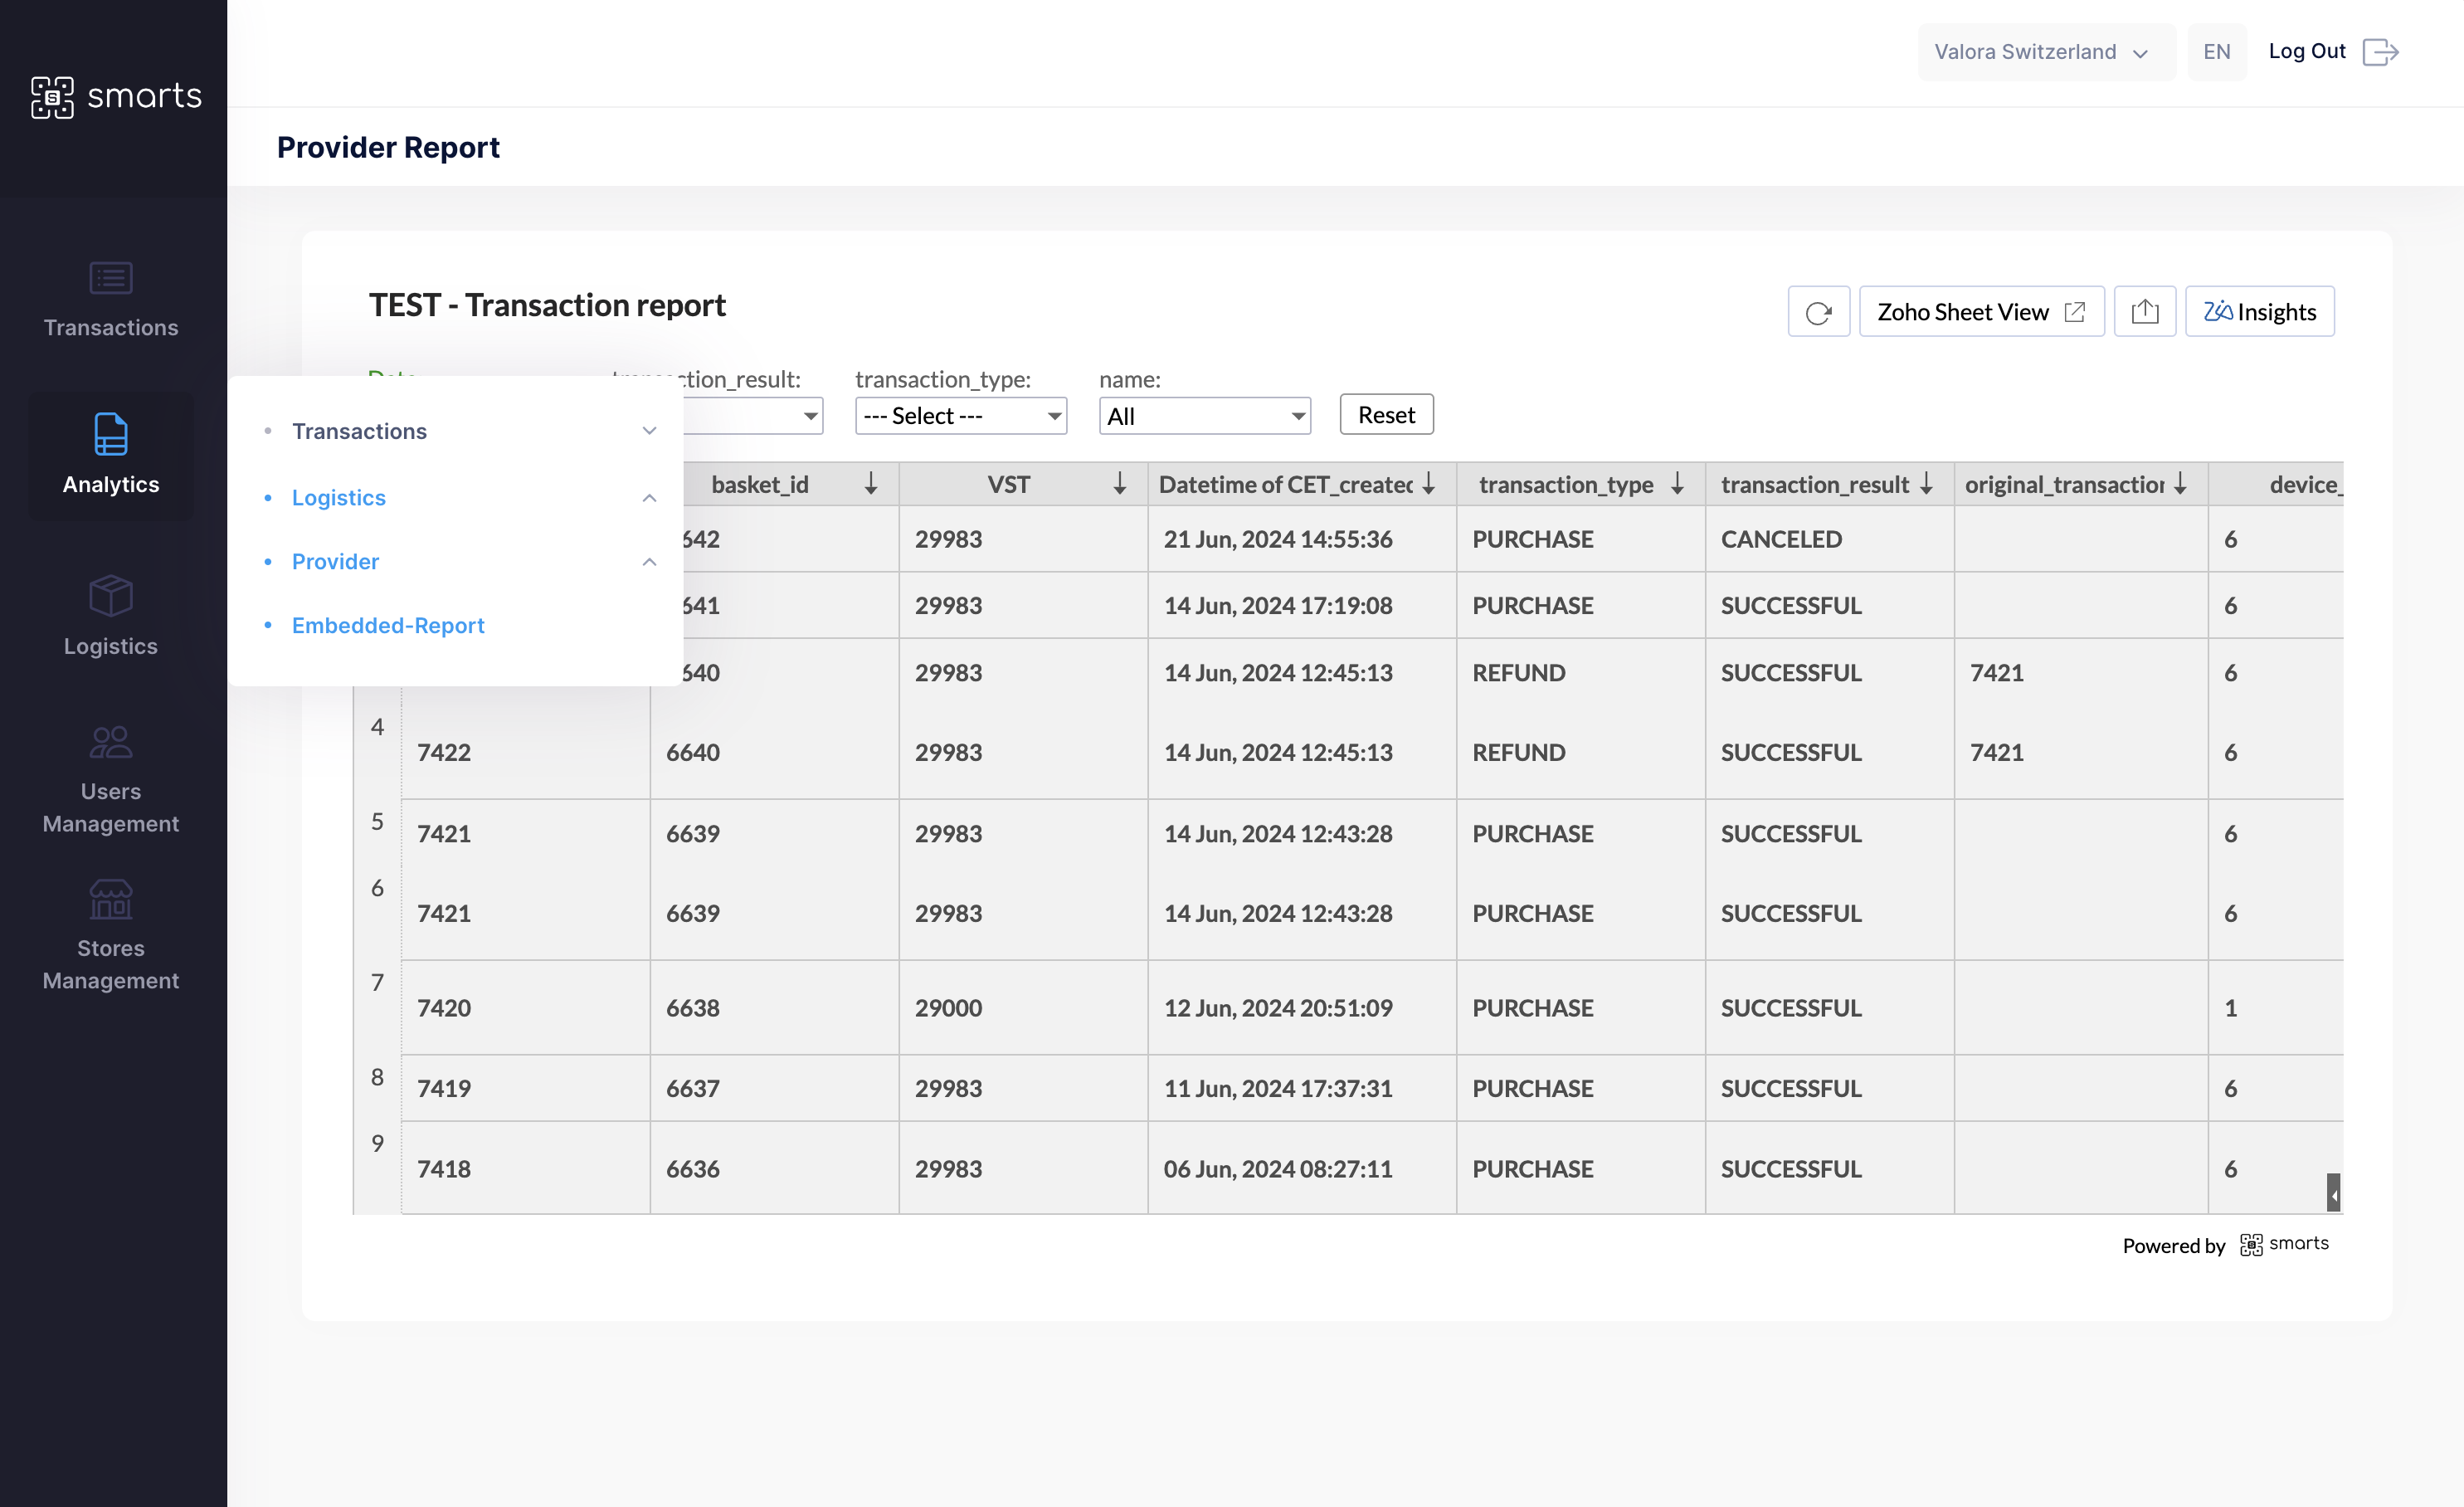Open transaction_type Select dropdown

[960, 415]
